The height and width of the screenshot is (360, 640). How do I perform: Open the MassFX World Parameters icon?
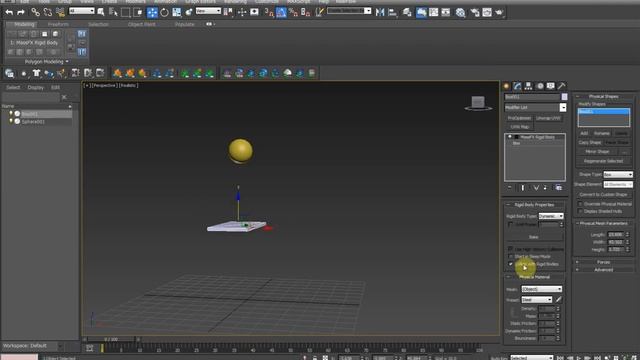click(9, 73)
